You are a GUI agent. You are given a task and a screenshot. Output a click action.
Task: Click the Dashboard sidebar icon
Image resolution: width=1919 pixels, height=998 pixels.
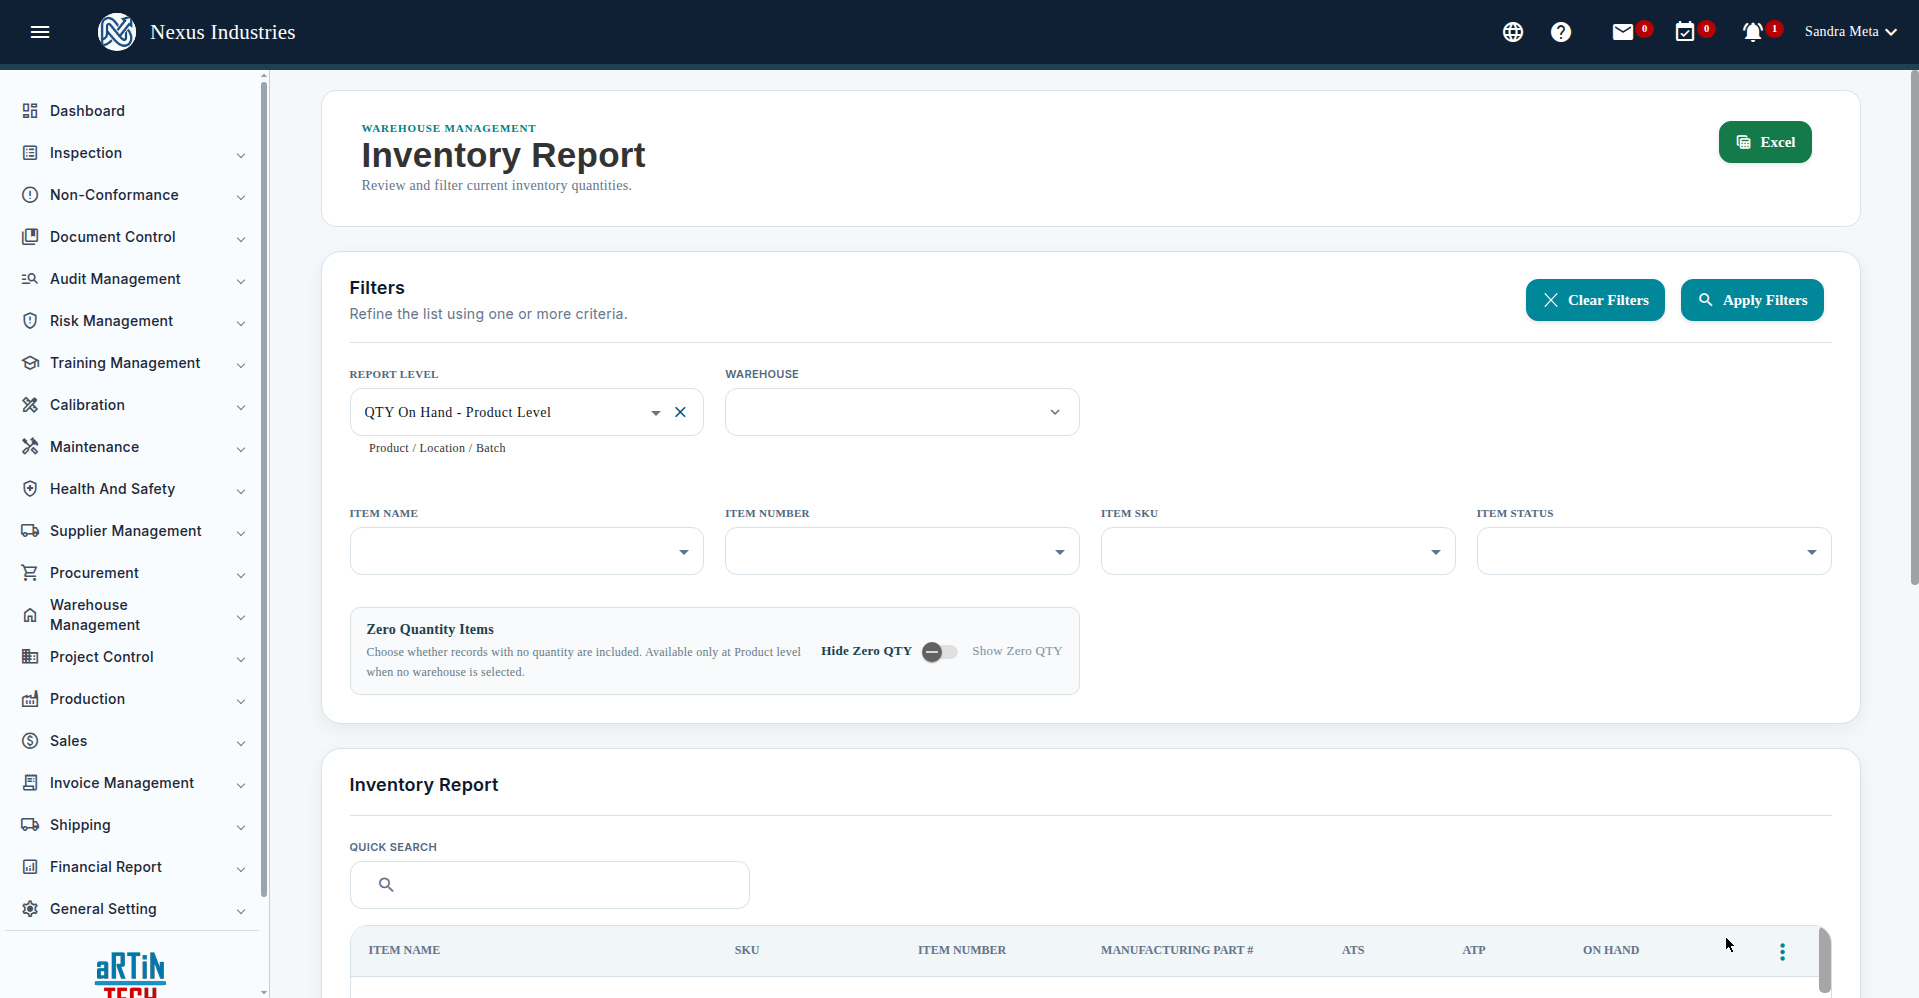[x=30, y=111]
